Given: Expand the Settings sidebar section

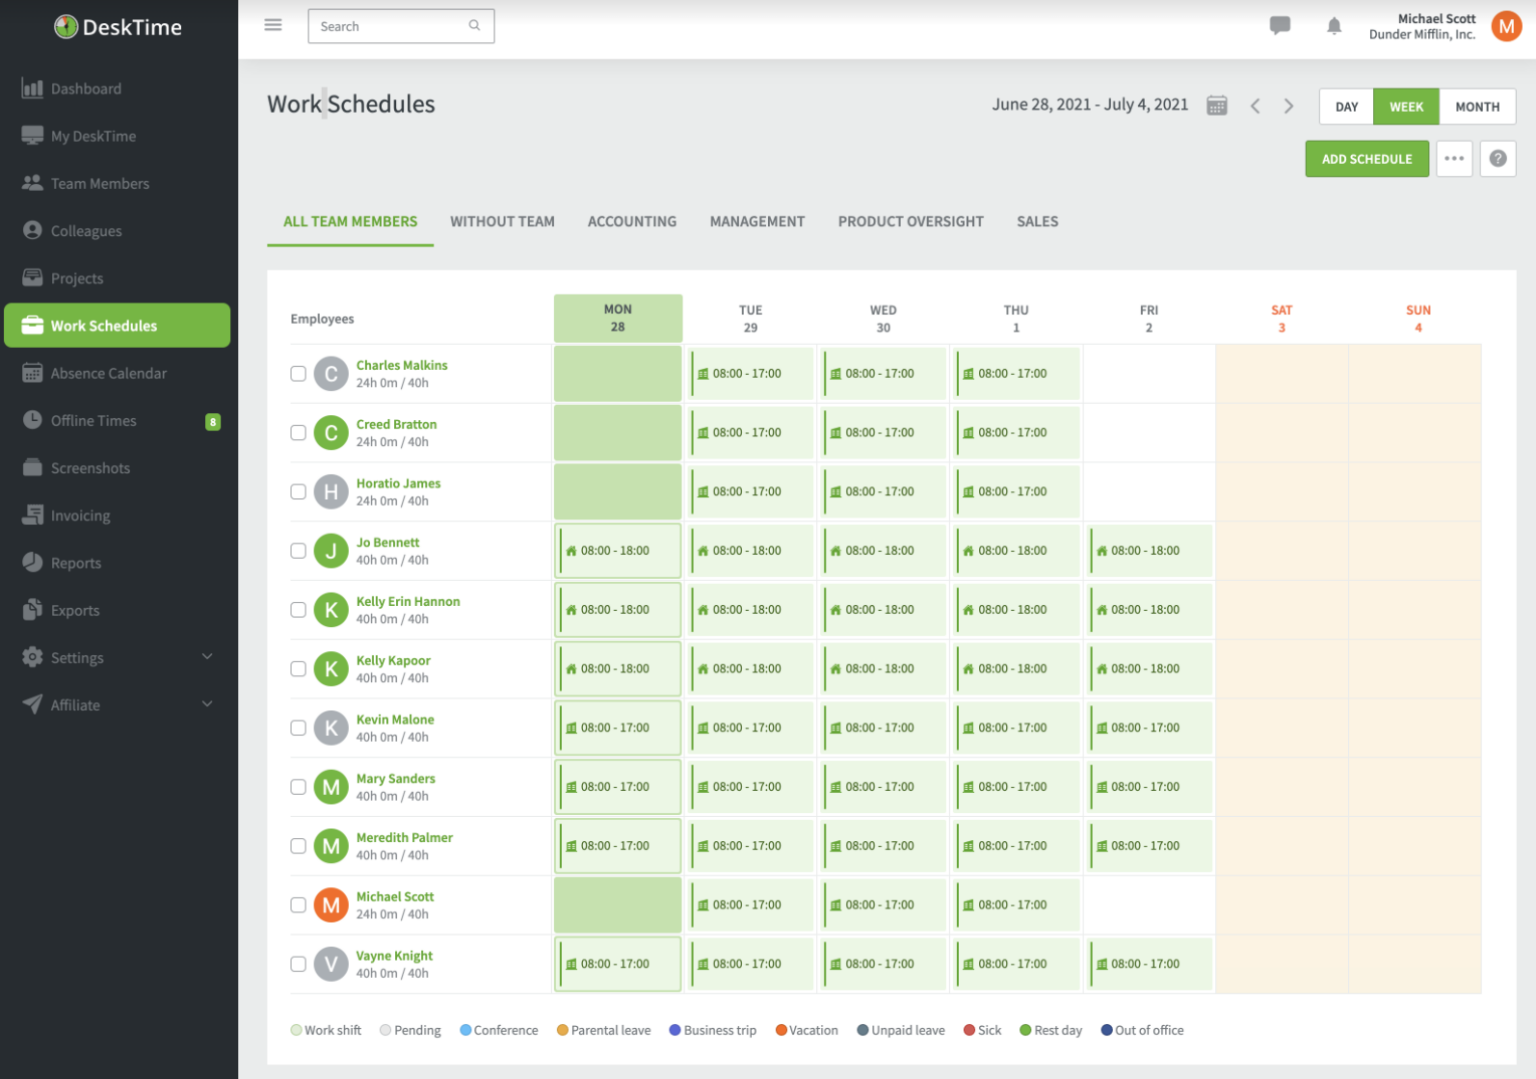Looking at the screenshot, I should [x=75, y=657].
